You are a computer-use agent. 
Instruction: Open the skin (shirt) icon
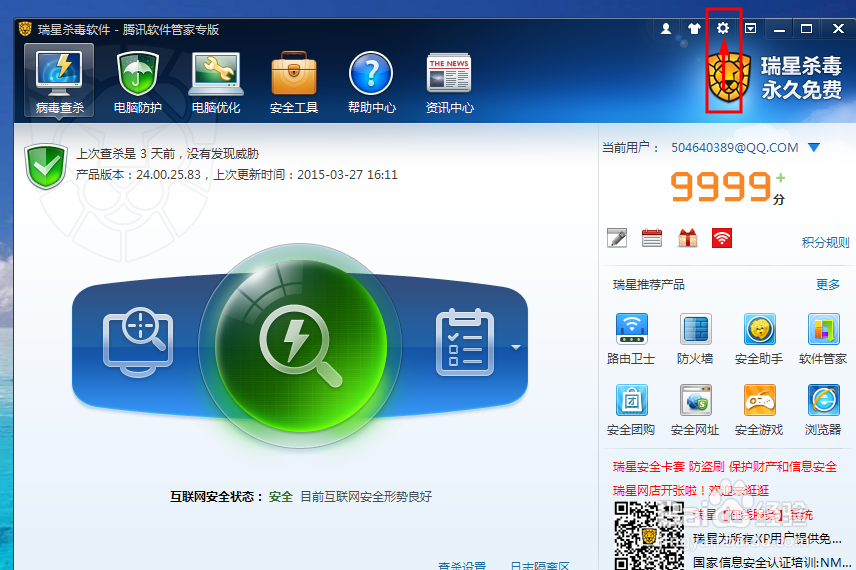[694, 29]
